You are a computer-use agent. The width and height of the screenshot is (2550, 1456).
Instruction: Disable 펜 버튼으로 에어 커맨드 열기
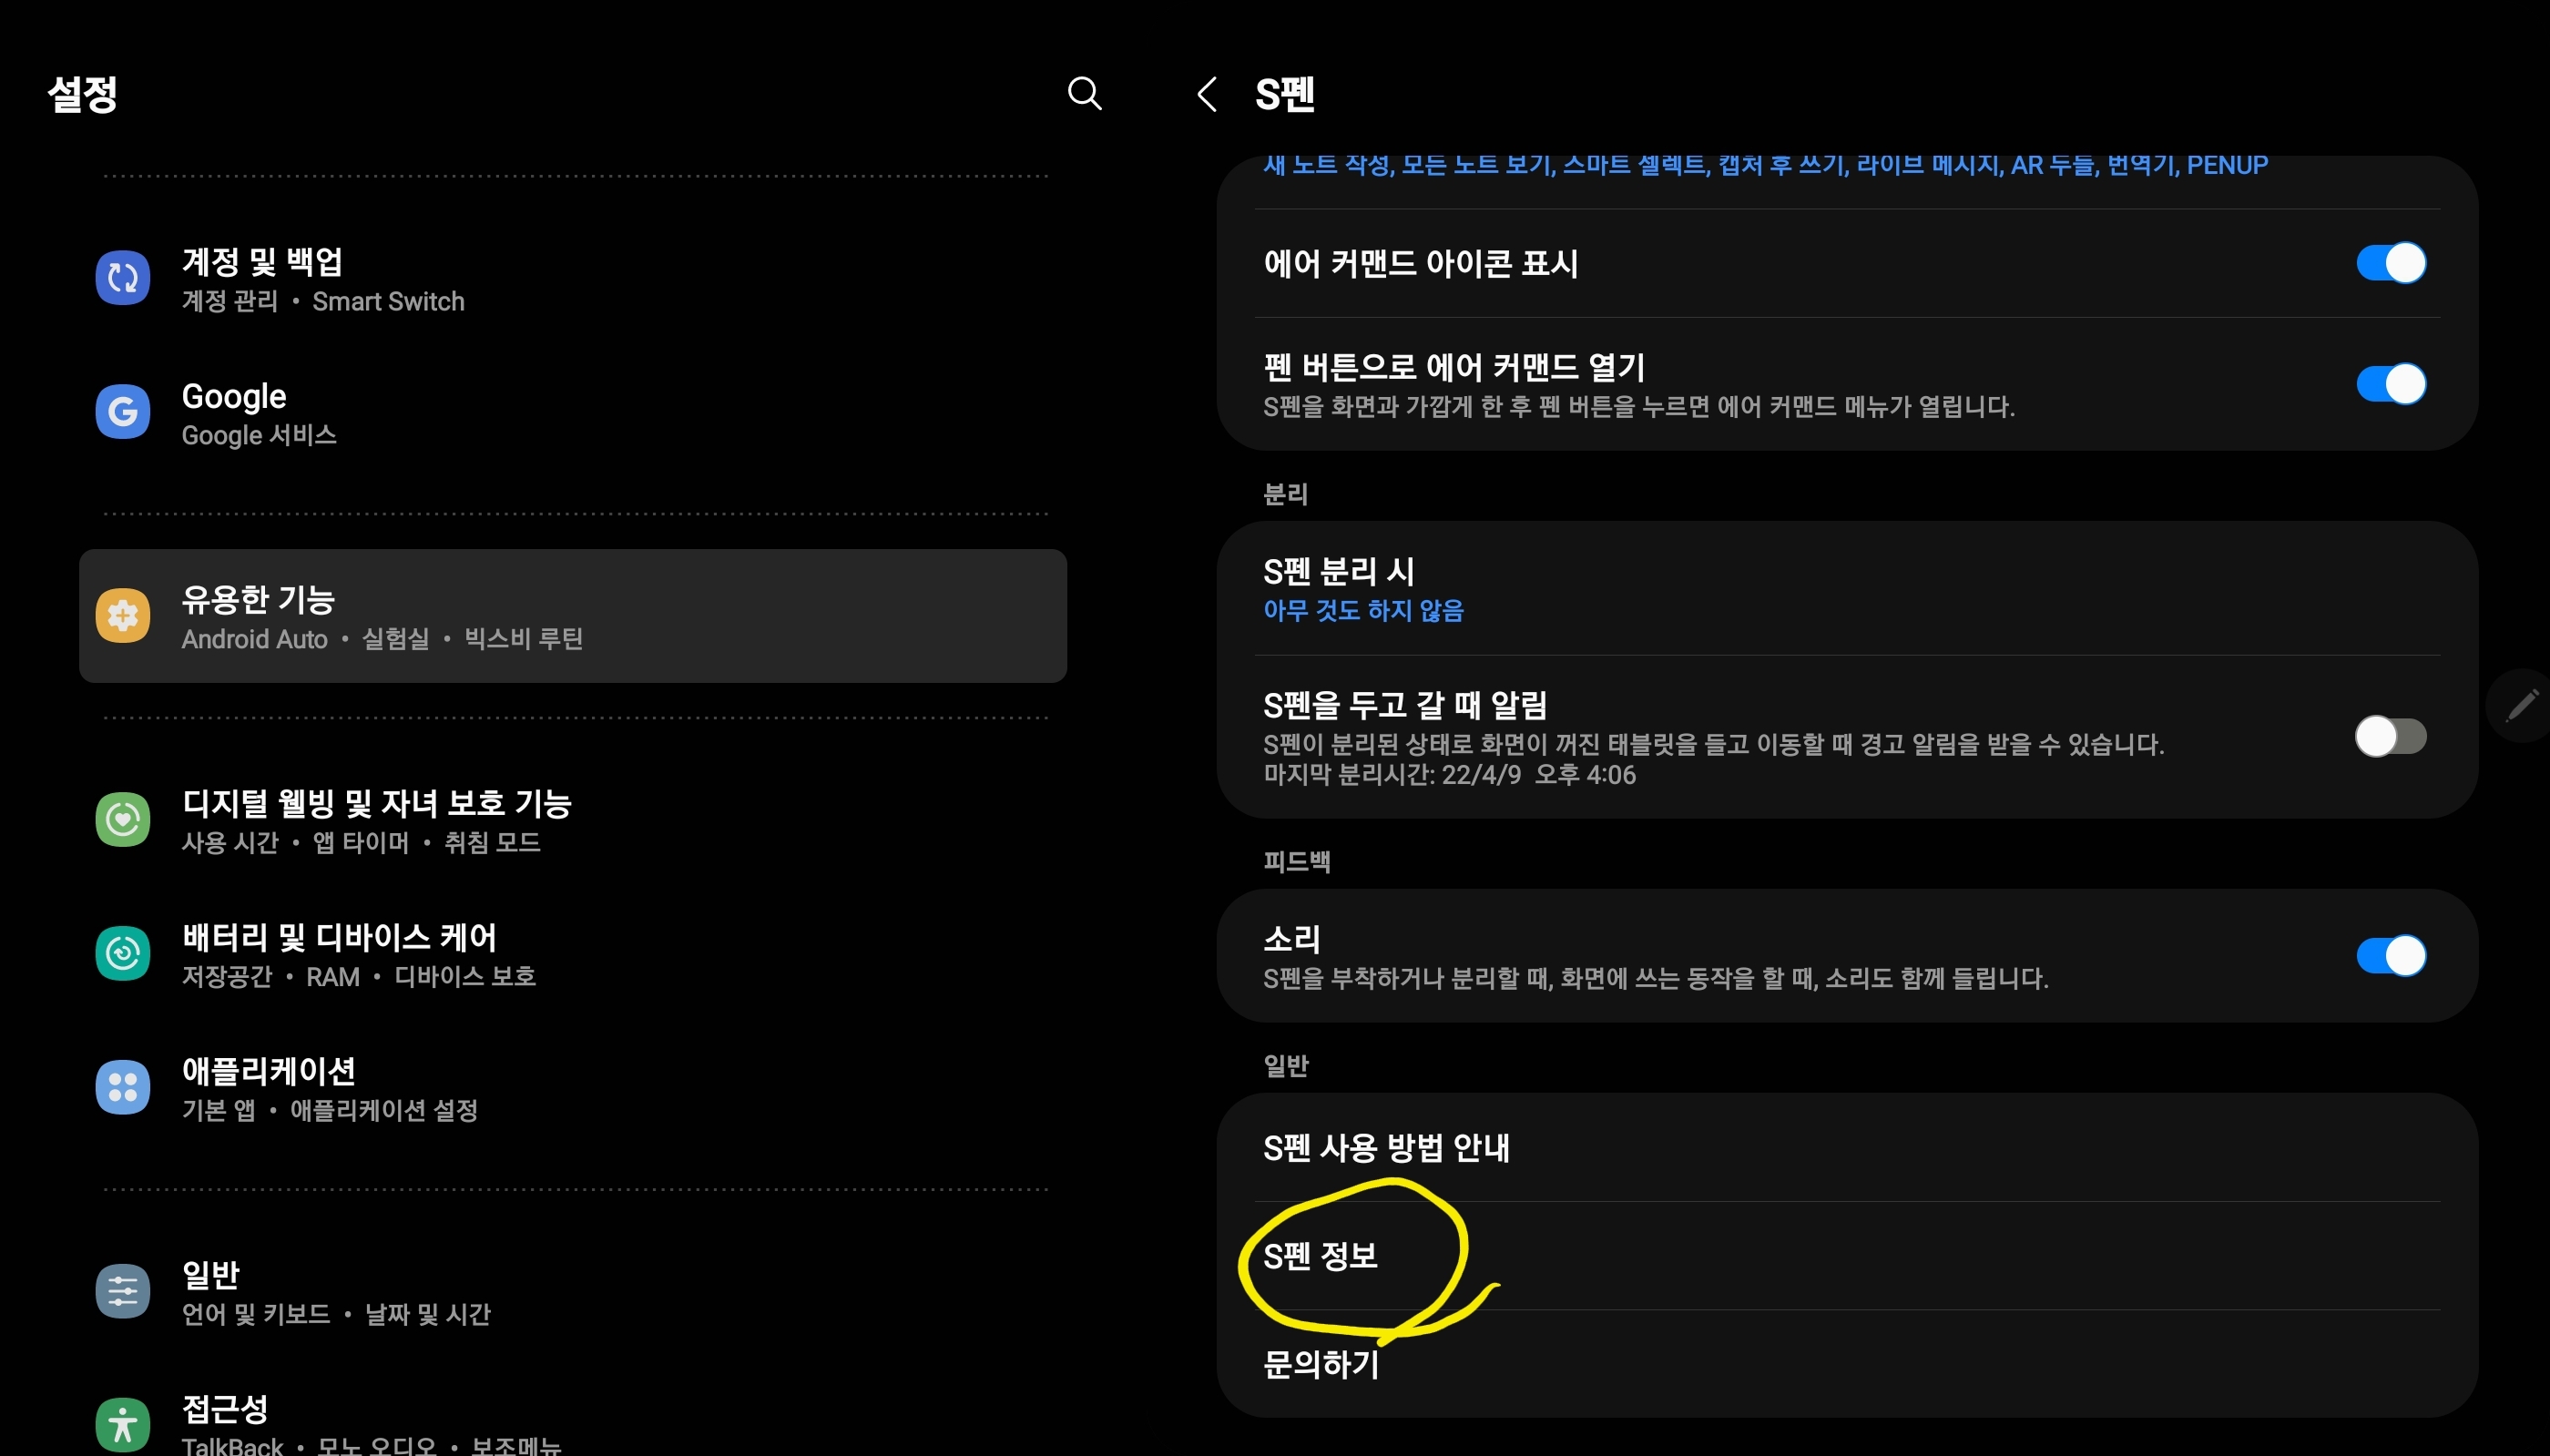2392,383
